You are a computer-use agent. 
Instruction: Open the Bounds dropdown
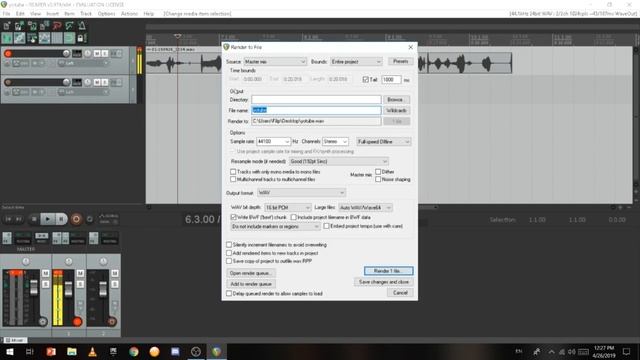(356, 62)
